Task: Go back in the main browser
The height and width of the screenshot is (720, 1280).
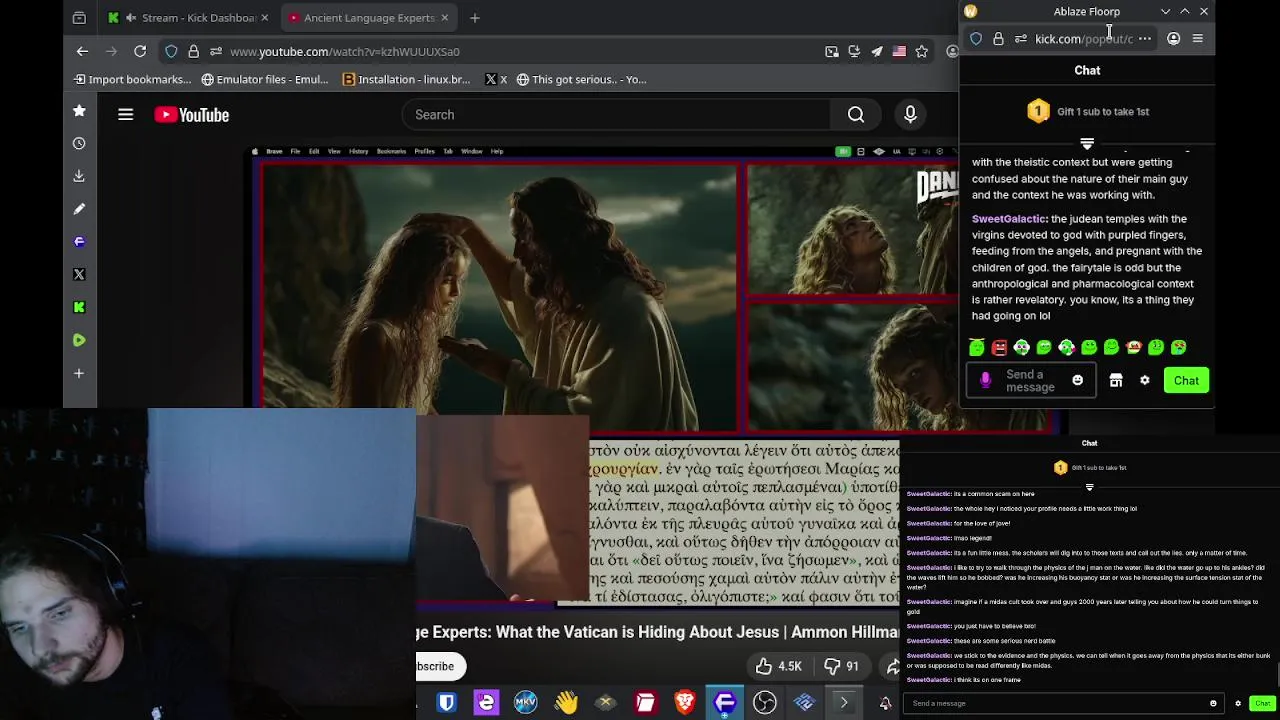Action: click(82, 51)
